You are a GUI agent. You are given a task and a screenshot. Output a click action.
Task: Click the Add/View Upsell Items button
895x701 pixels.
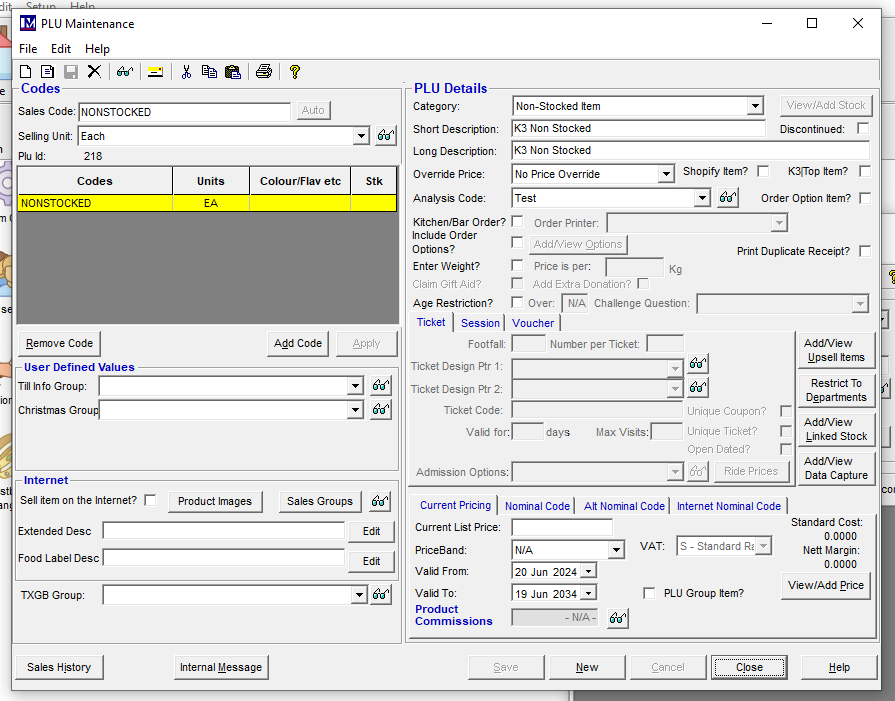tap(835, 350)
